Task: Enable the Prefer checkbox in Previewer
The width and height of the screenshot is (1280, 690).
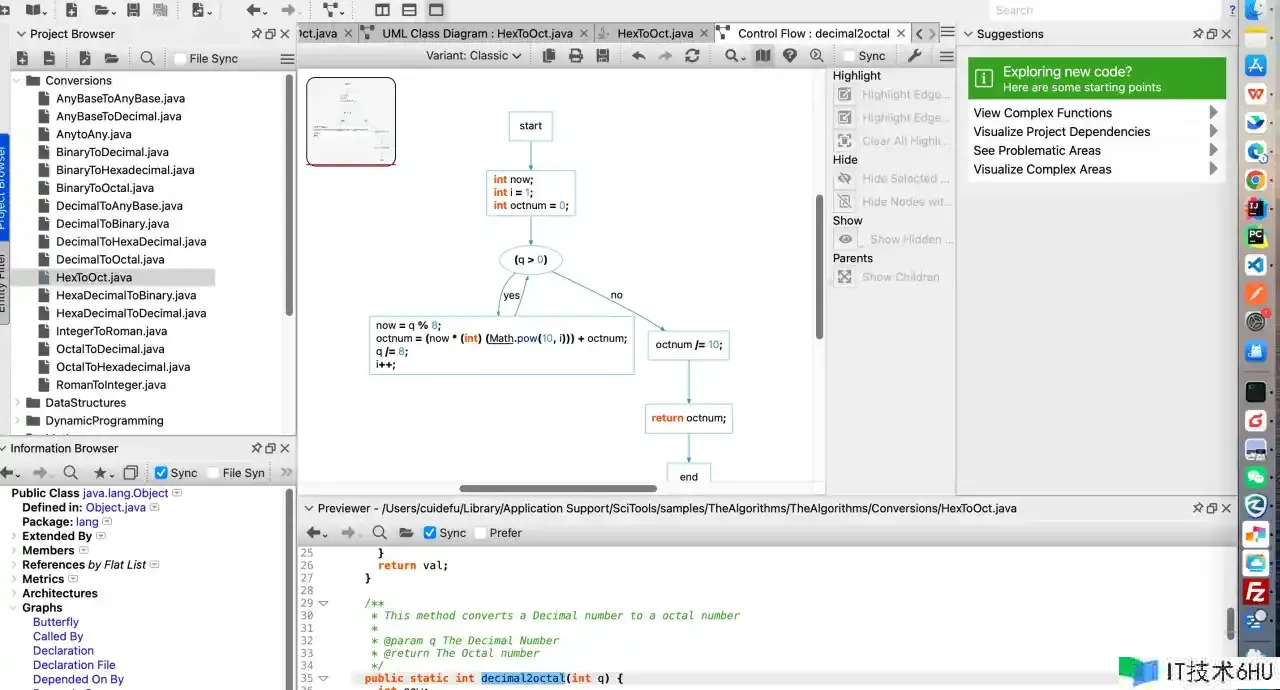Action: click(480, 533)
